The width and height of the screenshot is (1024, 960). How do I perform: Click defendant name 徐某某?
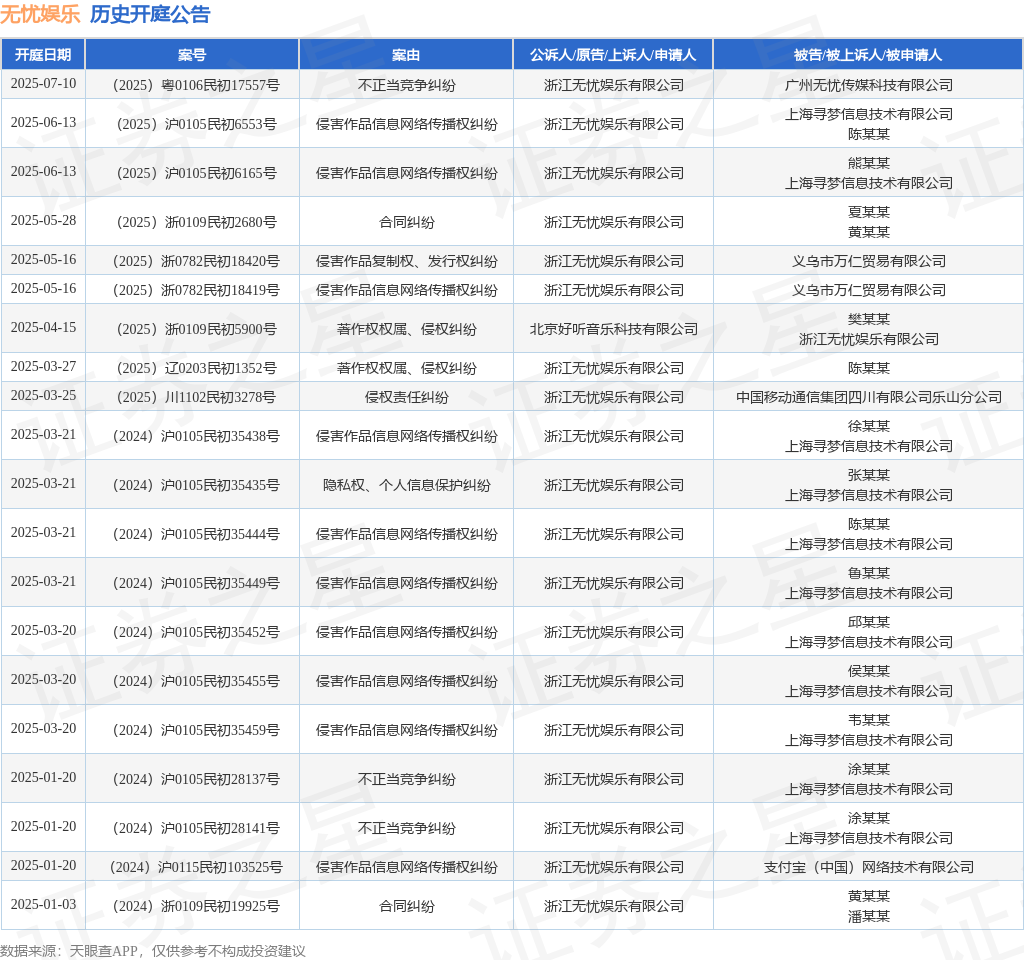pos(869,426)
